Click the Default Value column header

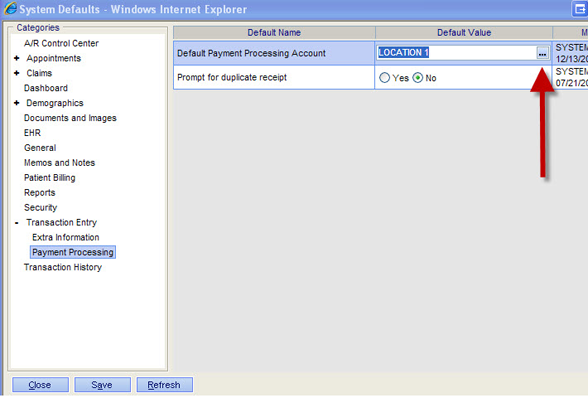[464, 33]
